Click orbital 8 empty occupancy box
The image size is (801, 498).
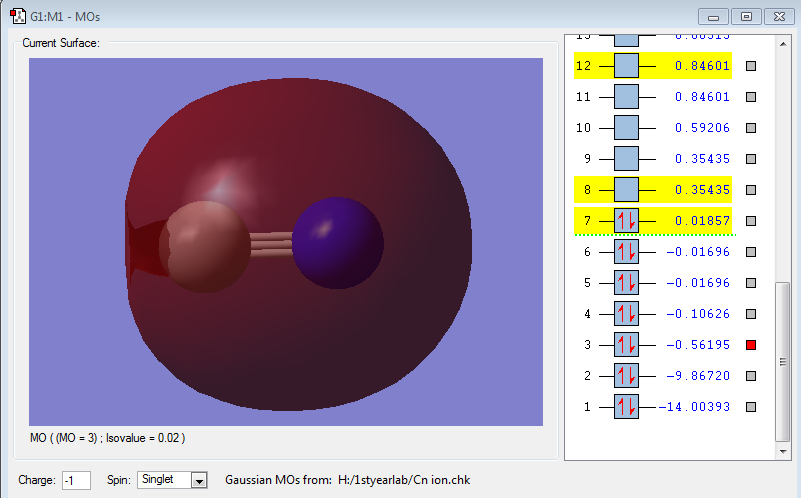click(626, 190)
